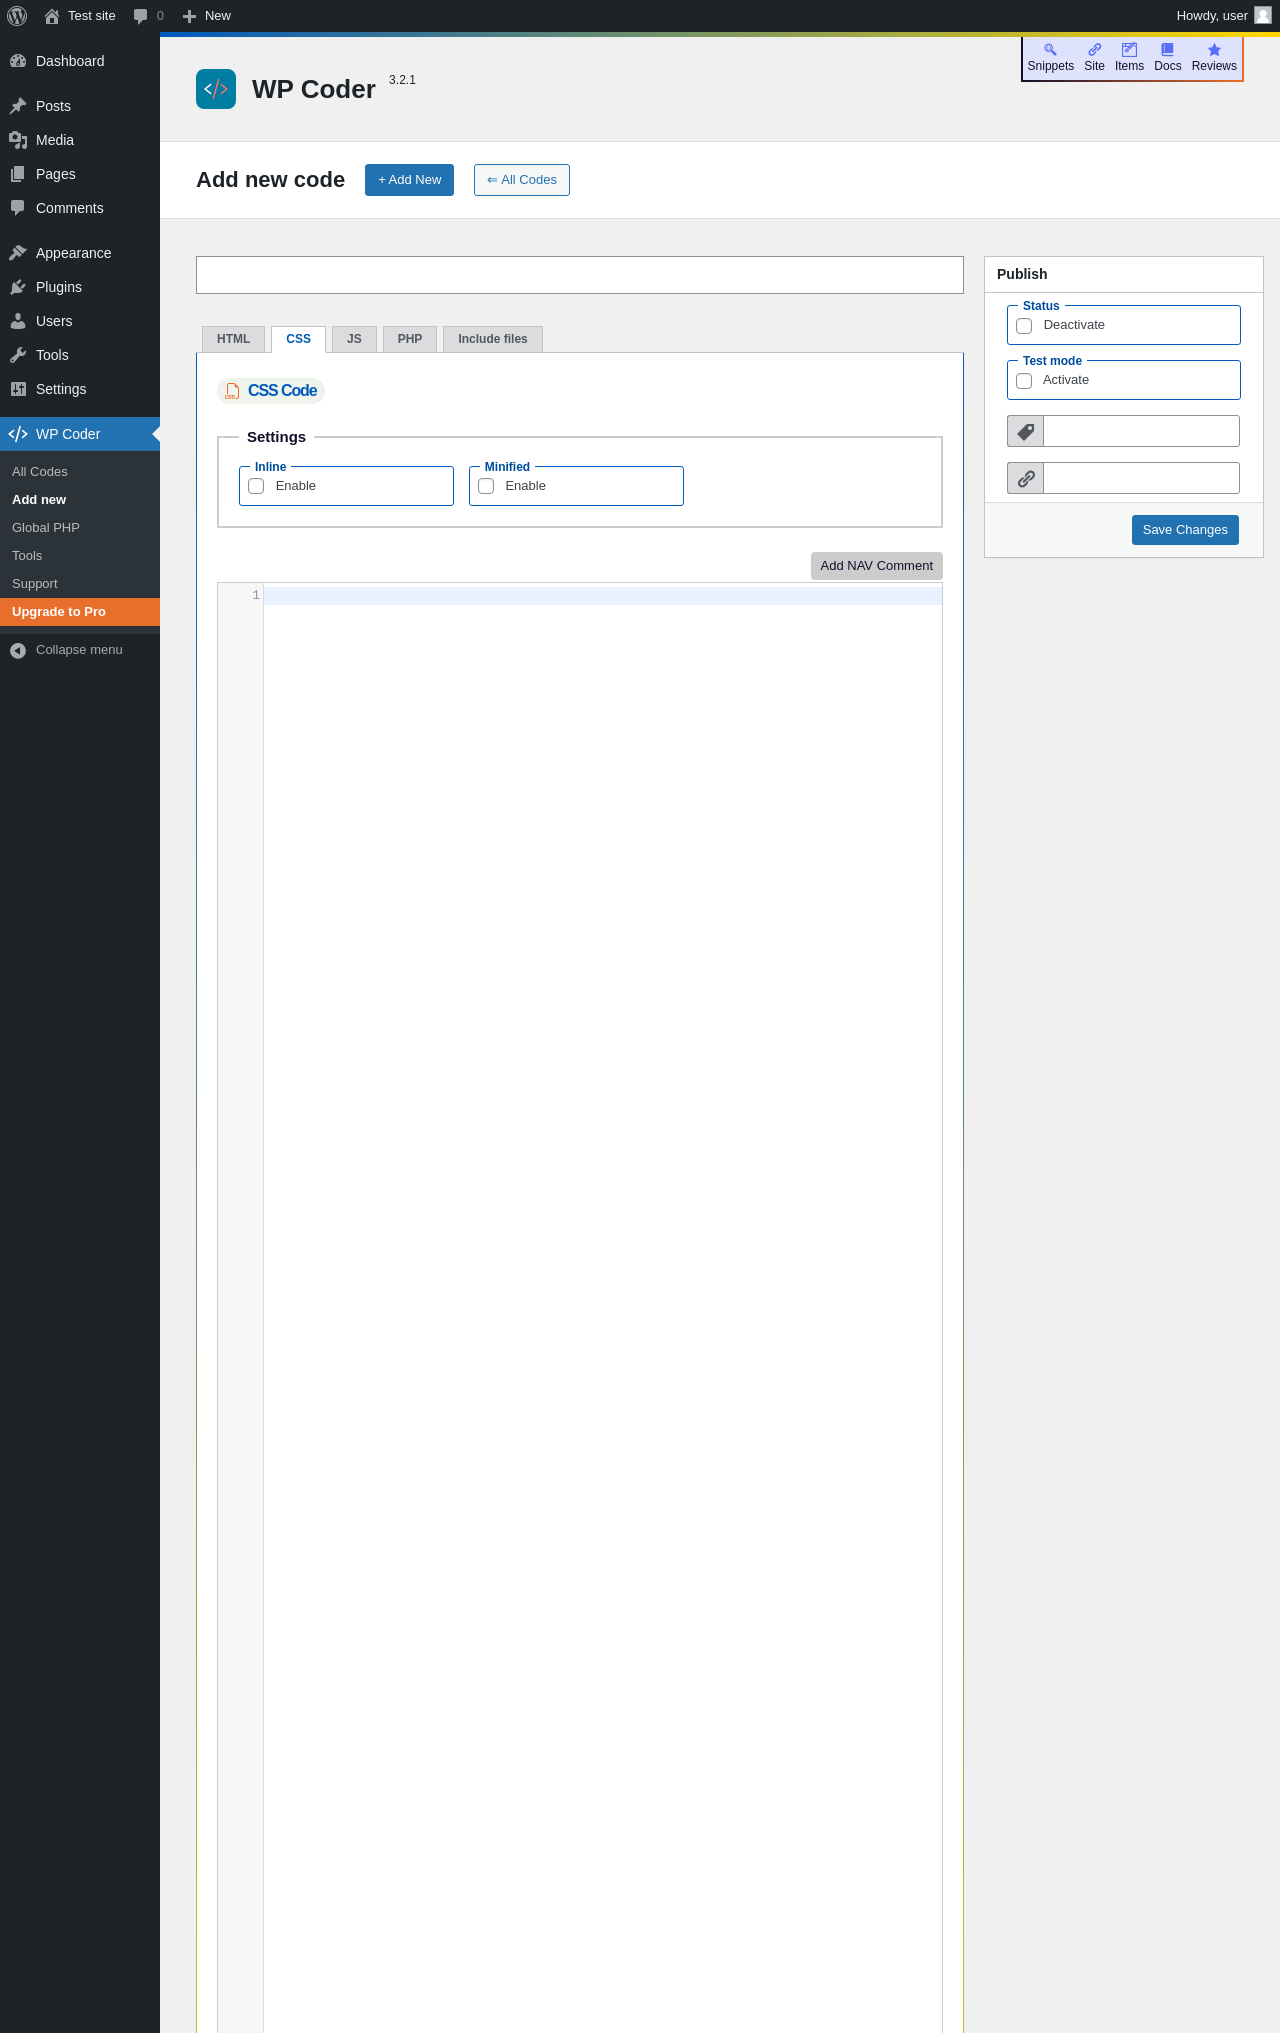The height and width of the screenshot is (2033, 1280).
Task: Check the Deactivate status checkbox
Action: pos(1024,326)
